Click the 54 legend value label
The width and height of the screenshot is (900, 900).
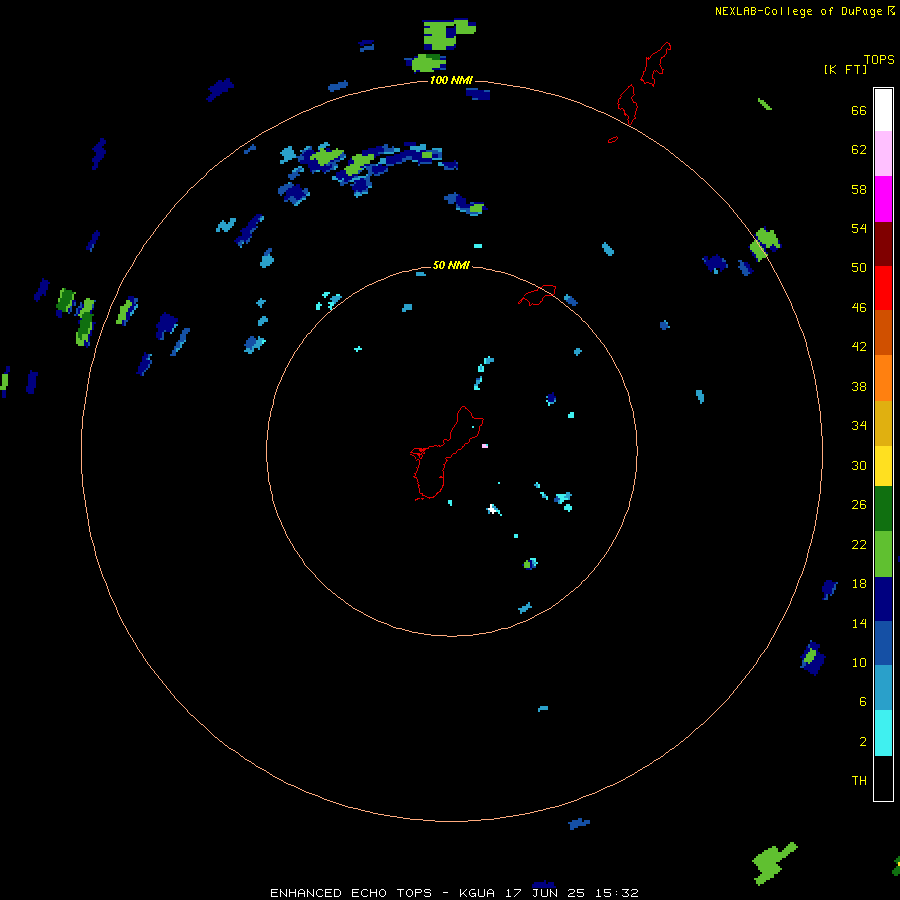[859, 228]
